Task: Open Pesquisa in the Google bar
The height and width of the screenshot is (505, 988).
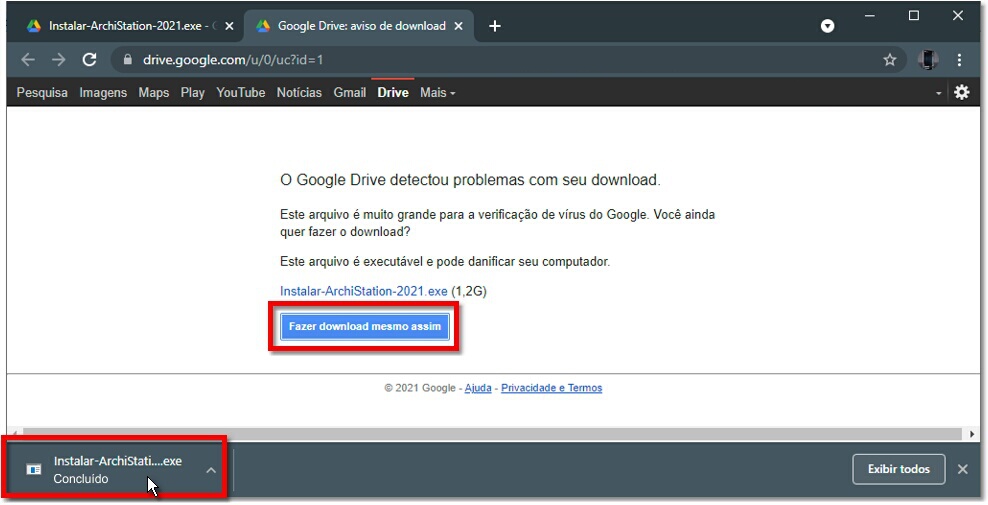Action: point(42,93)
